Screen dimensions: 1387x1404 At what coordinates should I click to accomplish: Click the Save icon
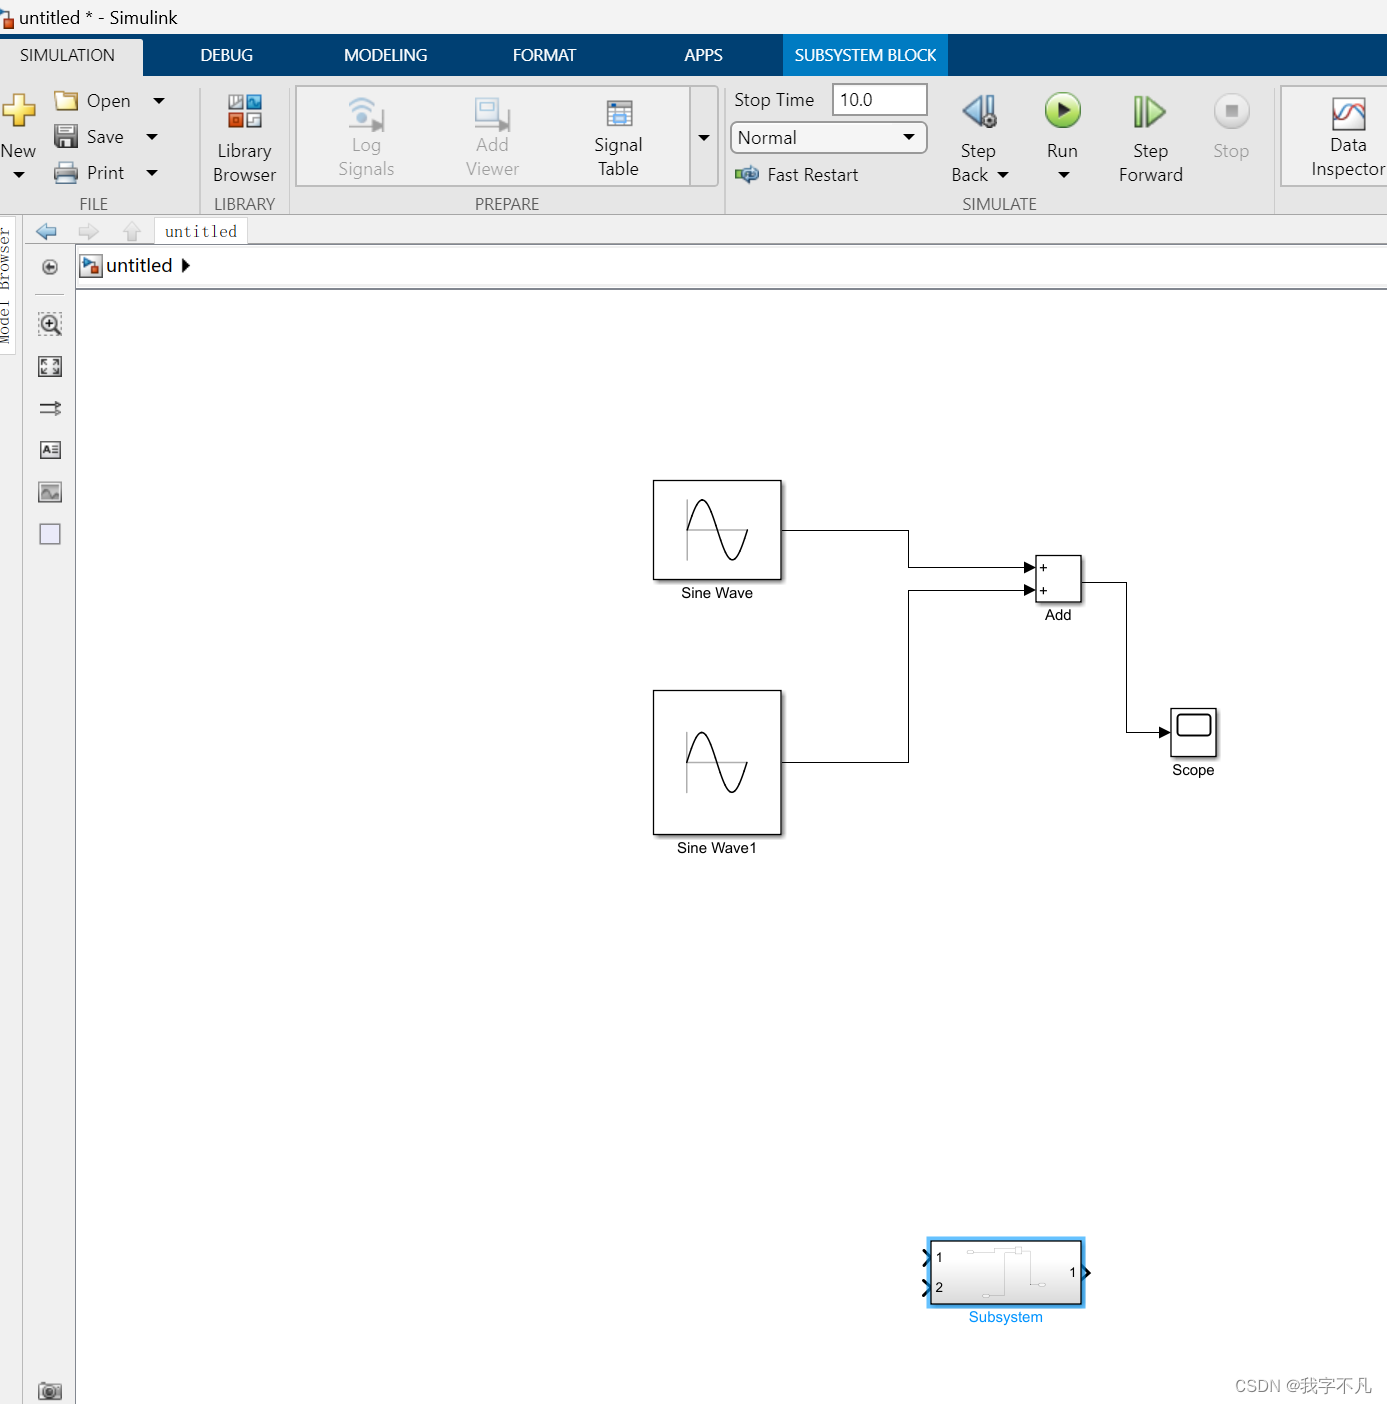click(66, 137)
